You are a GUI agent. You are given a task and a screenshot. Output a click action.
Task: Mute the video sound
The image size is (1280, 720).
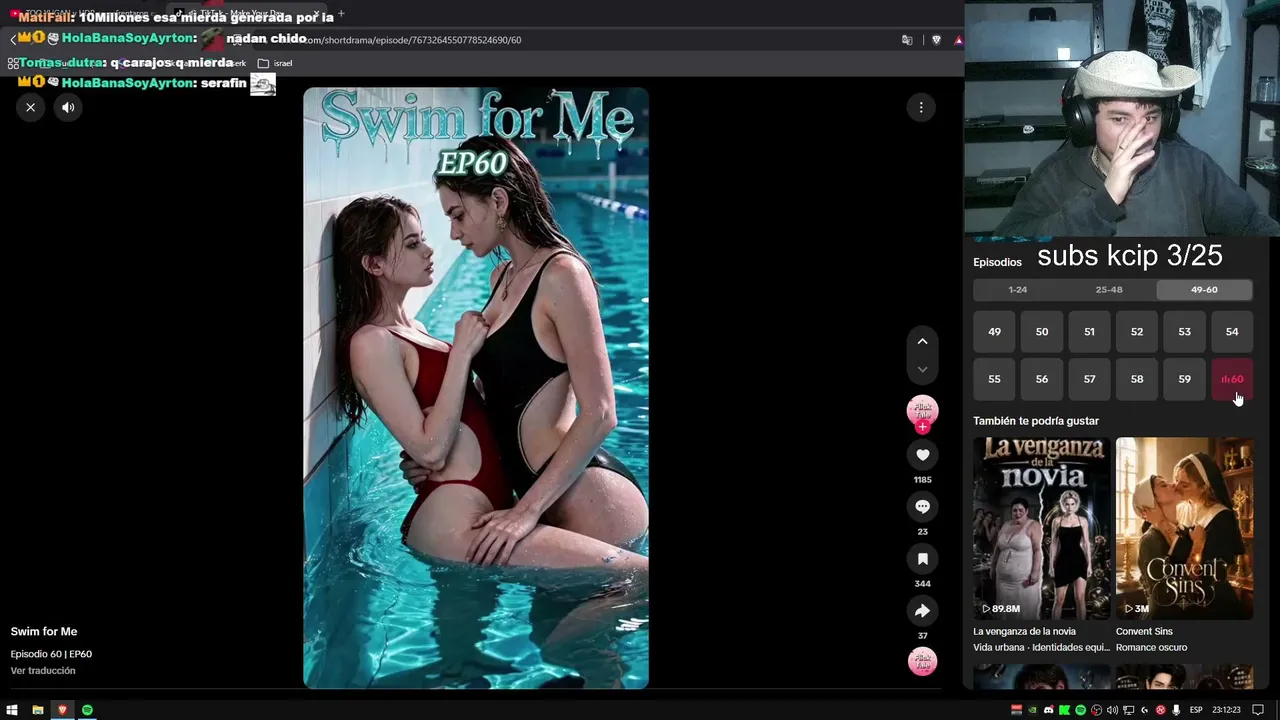point(68,107)
